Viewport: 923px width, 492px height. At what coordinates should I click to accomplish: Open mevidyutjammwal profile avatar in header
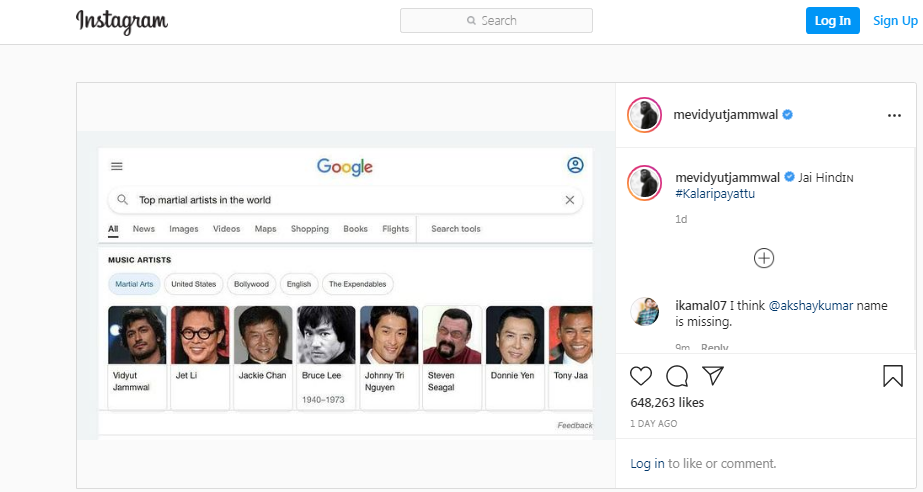pyautogui.click(x=645, y=115)
